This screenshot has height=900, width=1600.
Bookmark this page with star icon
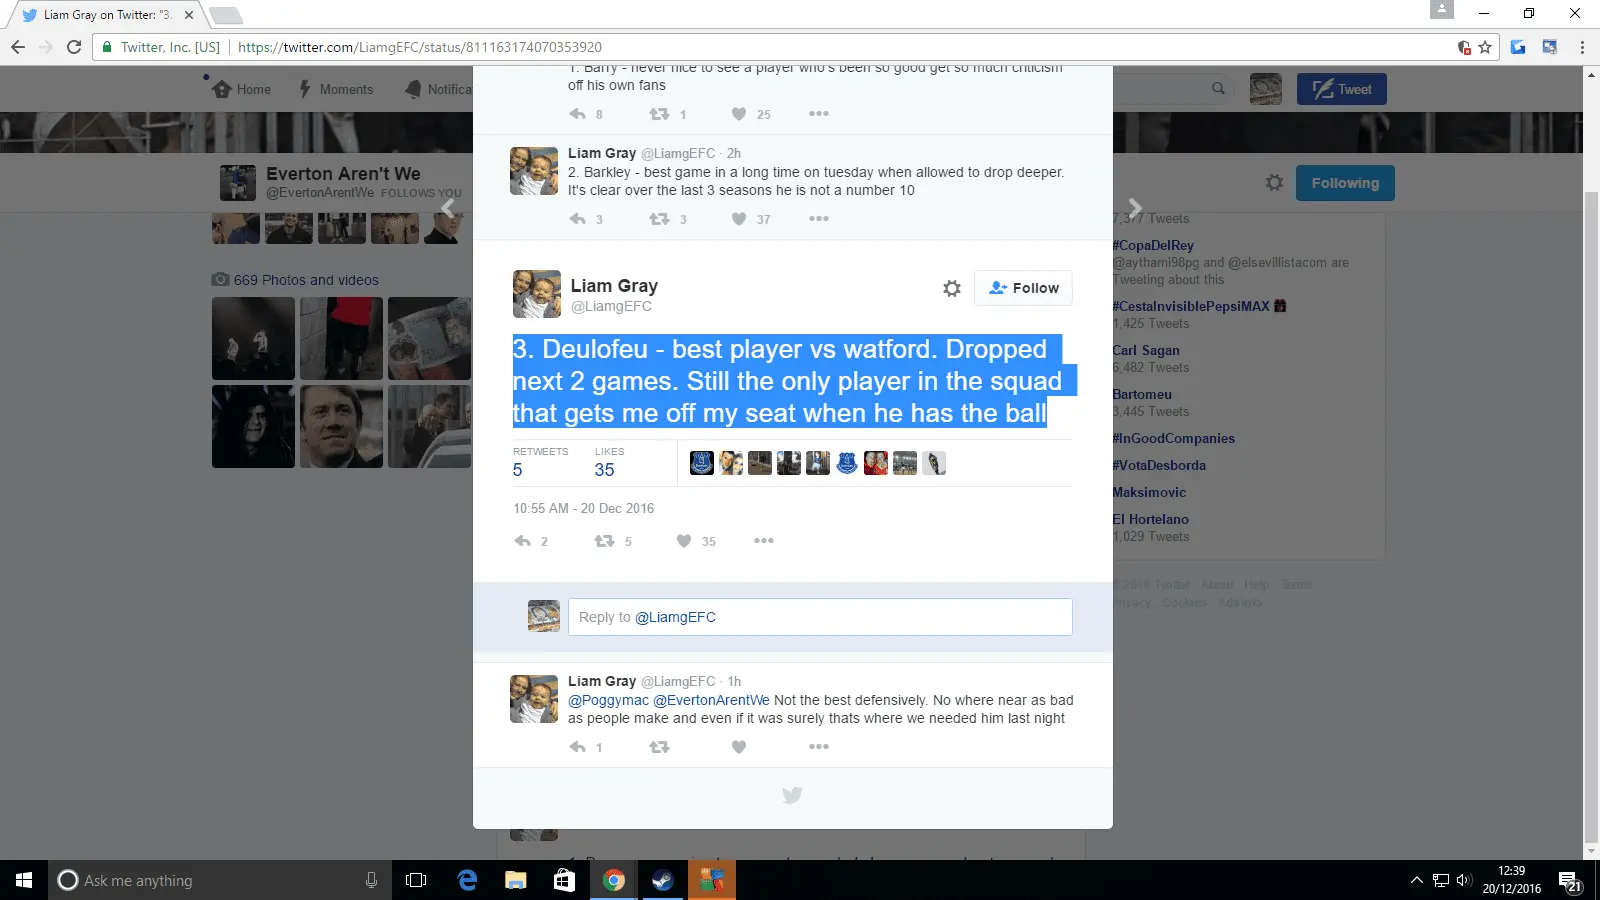click(1485, 47)
